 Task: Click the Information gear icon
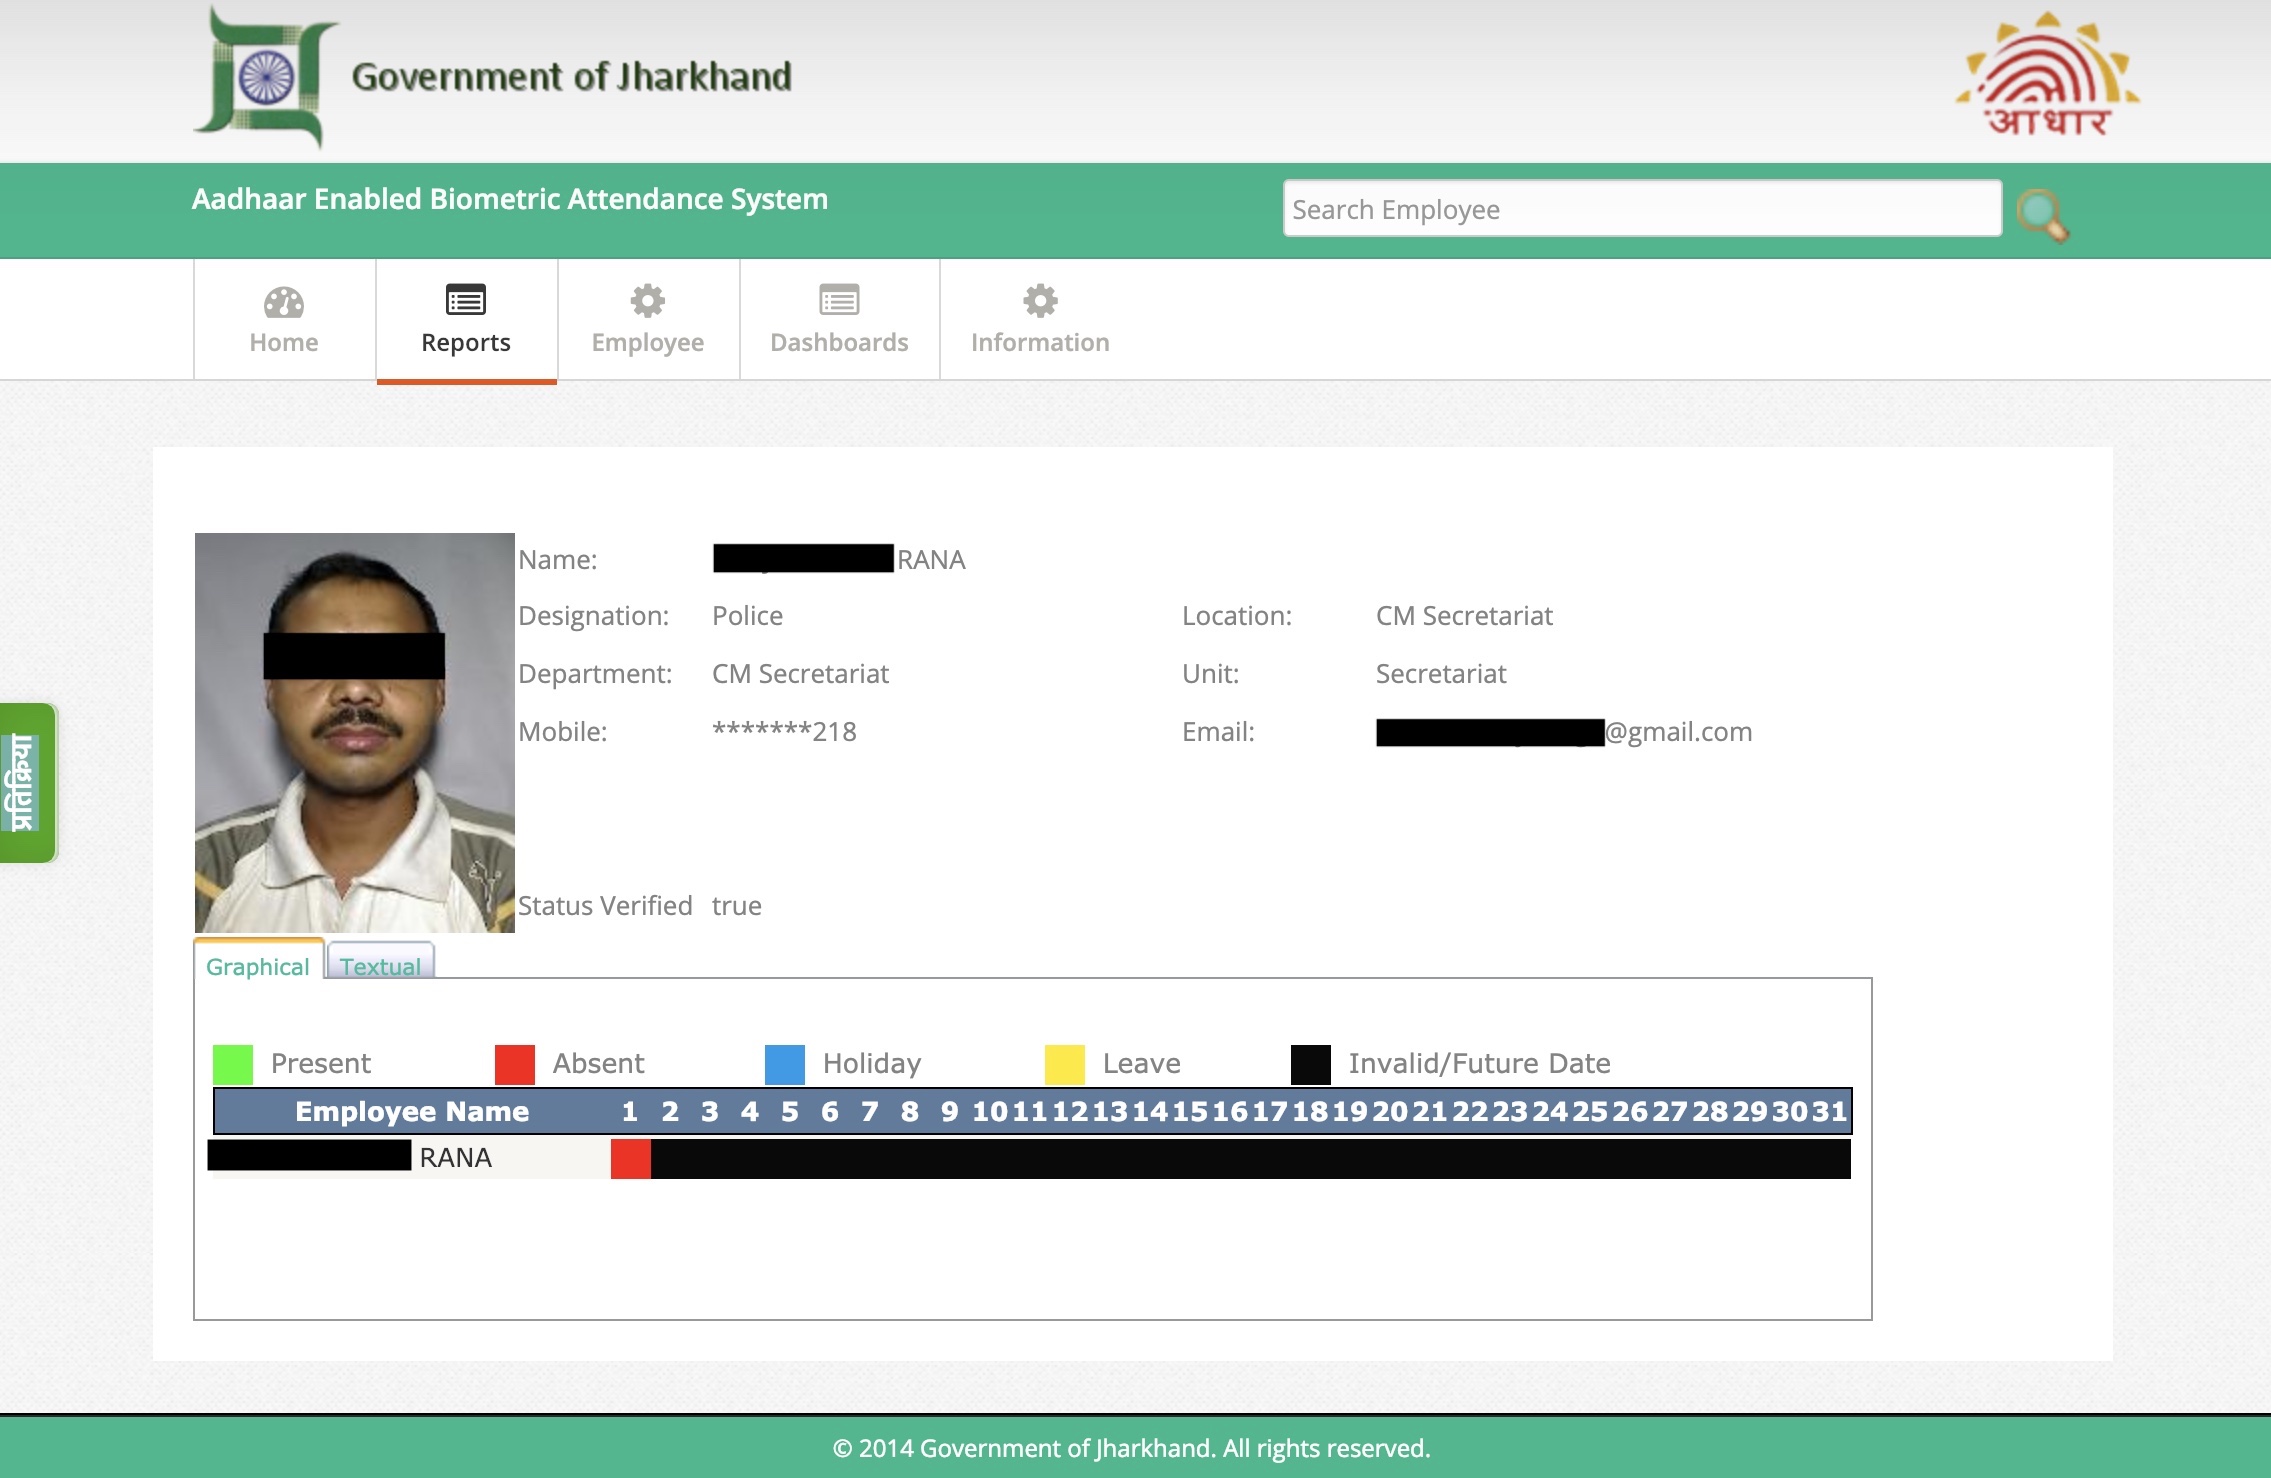coord(1040,300)
